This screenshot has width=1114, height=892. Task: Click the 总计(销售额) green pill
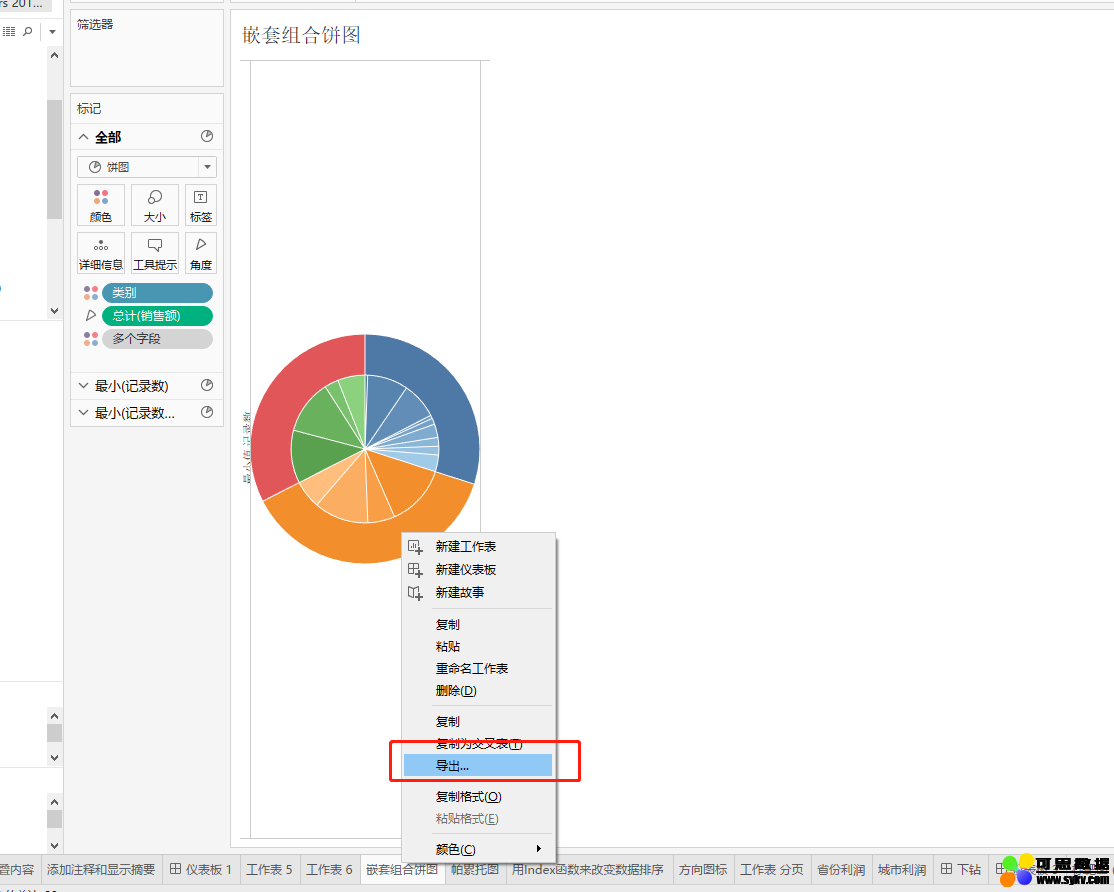click(x=157, y=316)
